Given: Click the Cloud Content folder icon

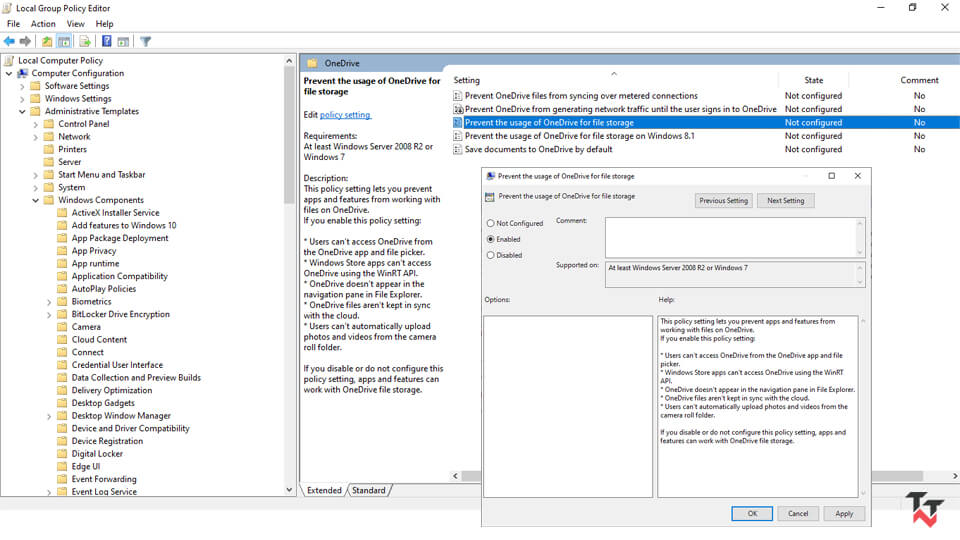Looking at the screenshot, I should point(62,339).
